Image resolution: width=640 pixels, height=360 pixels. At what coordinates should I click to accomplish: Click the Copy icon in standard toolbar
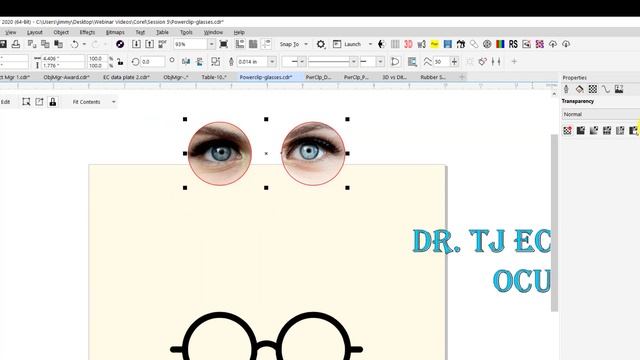click(45, 44)
